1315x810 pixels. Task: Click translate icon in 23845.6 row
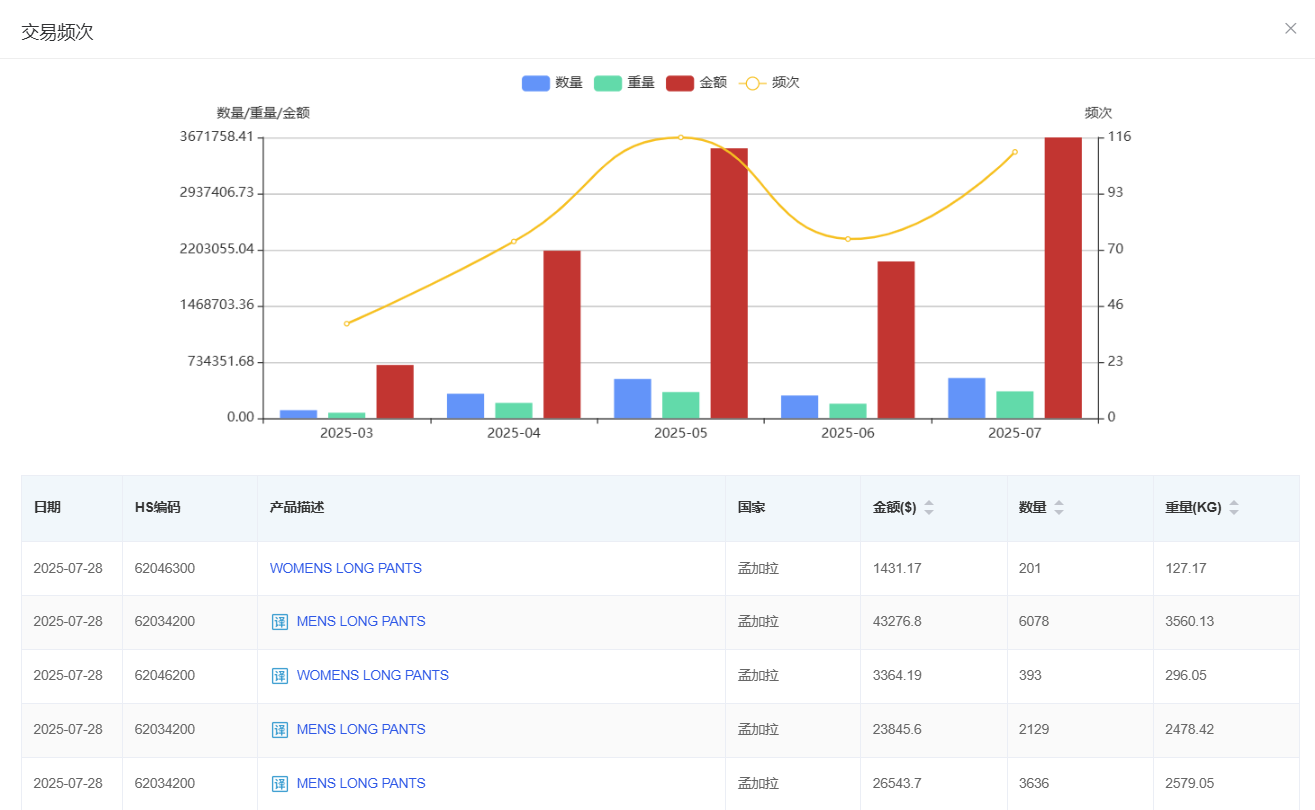(x=280, y=730)
